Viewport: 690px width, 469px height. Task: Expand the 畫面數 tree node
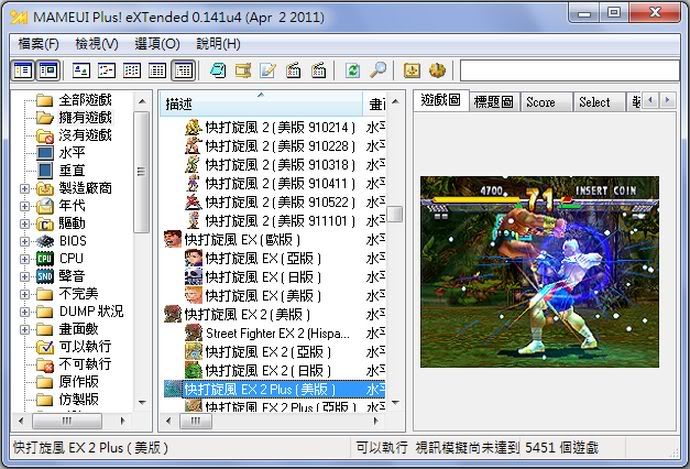click(x=25, y=330)
